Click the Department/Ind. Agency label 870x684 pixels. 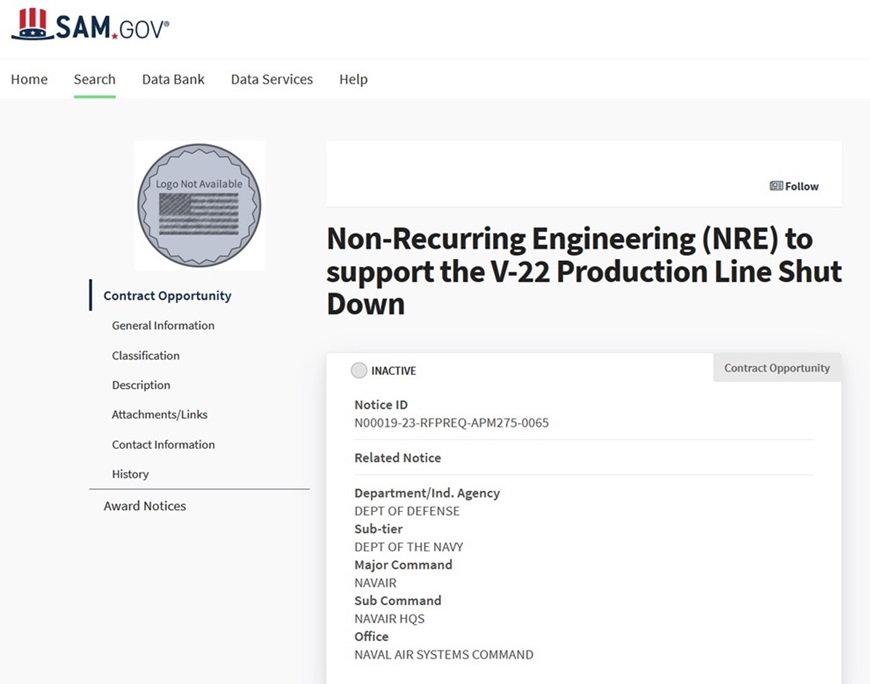(x=427, y=493)
